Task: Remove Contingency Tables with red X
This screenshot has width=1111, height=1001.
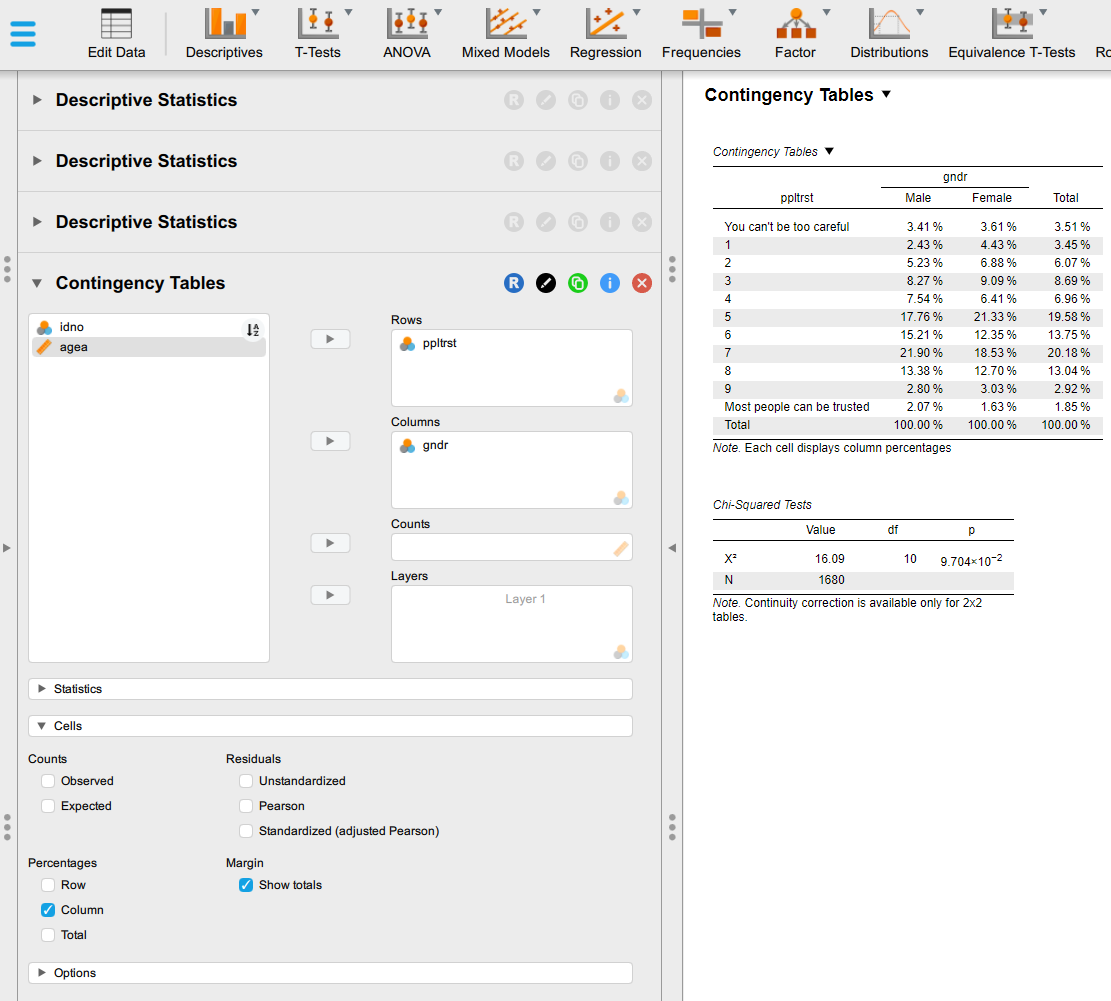Action: click(x=642, y=283)
